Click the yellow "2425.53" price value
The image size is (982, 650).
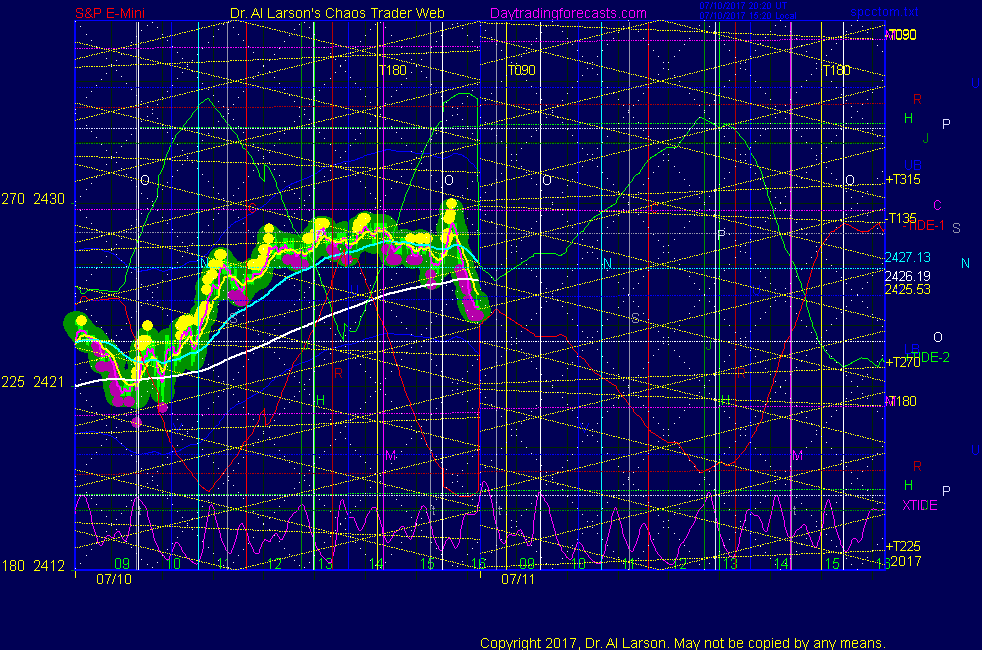tap(907, 289)
